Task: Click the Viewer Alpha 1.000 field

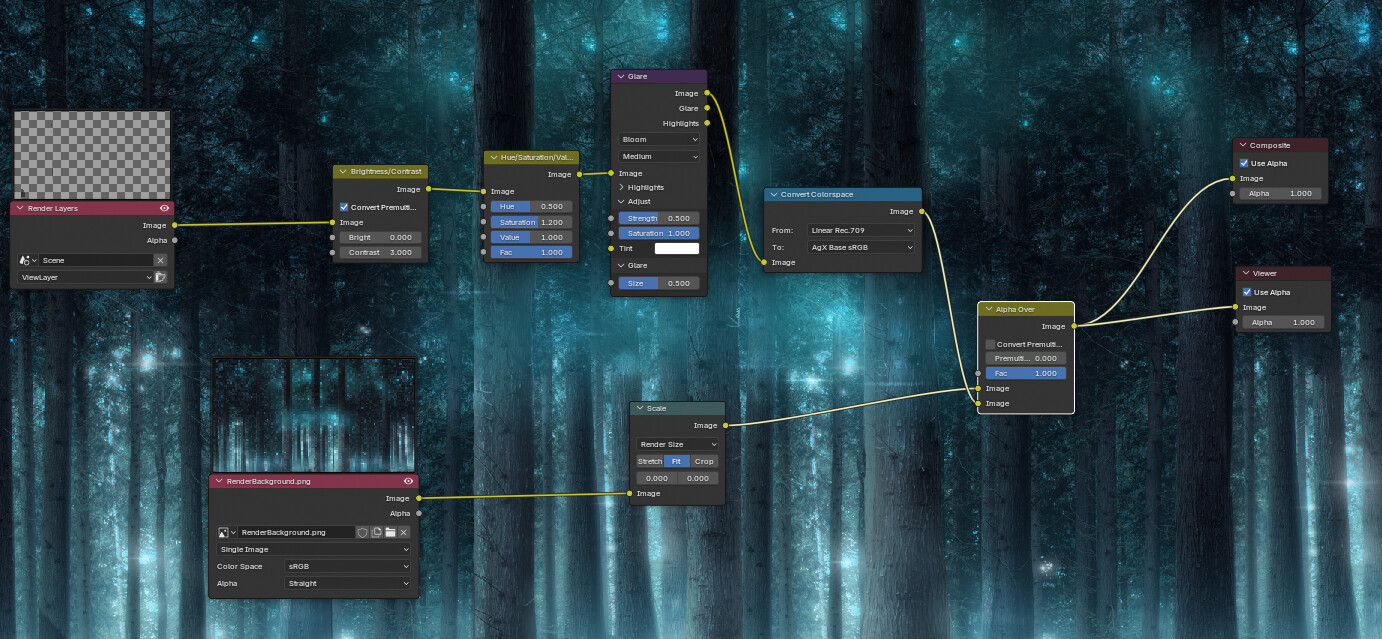Action: point(1284,322)
